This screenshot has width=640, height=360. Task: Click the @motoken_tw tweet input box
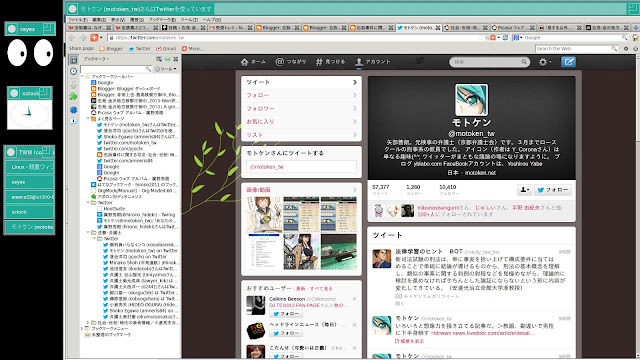(301, 167)
